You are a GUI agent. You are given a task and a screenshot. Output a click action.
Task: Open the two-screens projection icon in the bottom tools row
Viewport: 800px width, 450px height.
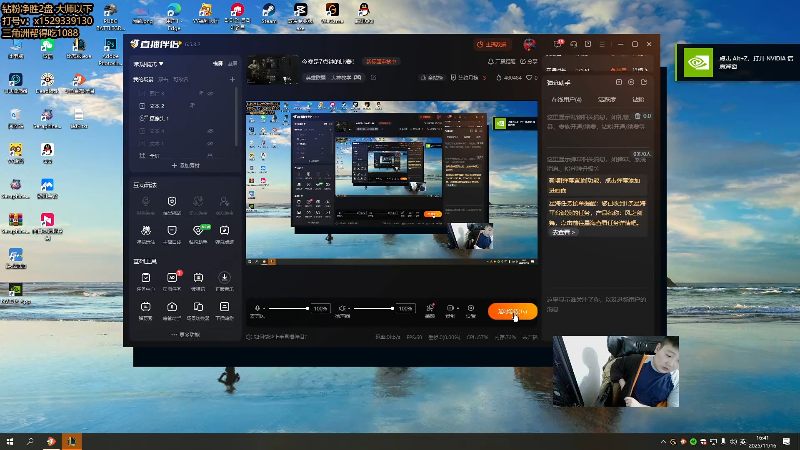198,307
